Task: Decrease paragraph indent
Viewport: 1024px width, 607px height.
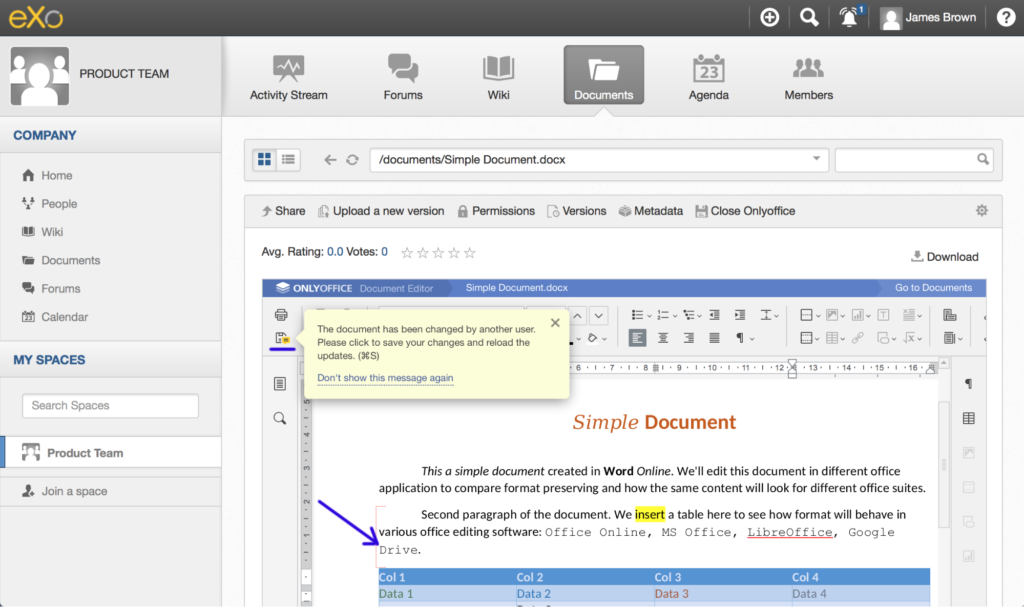Action: point(714,315)
